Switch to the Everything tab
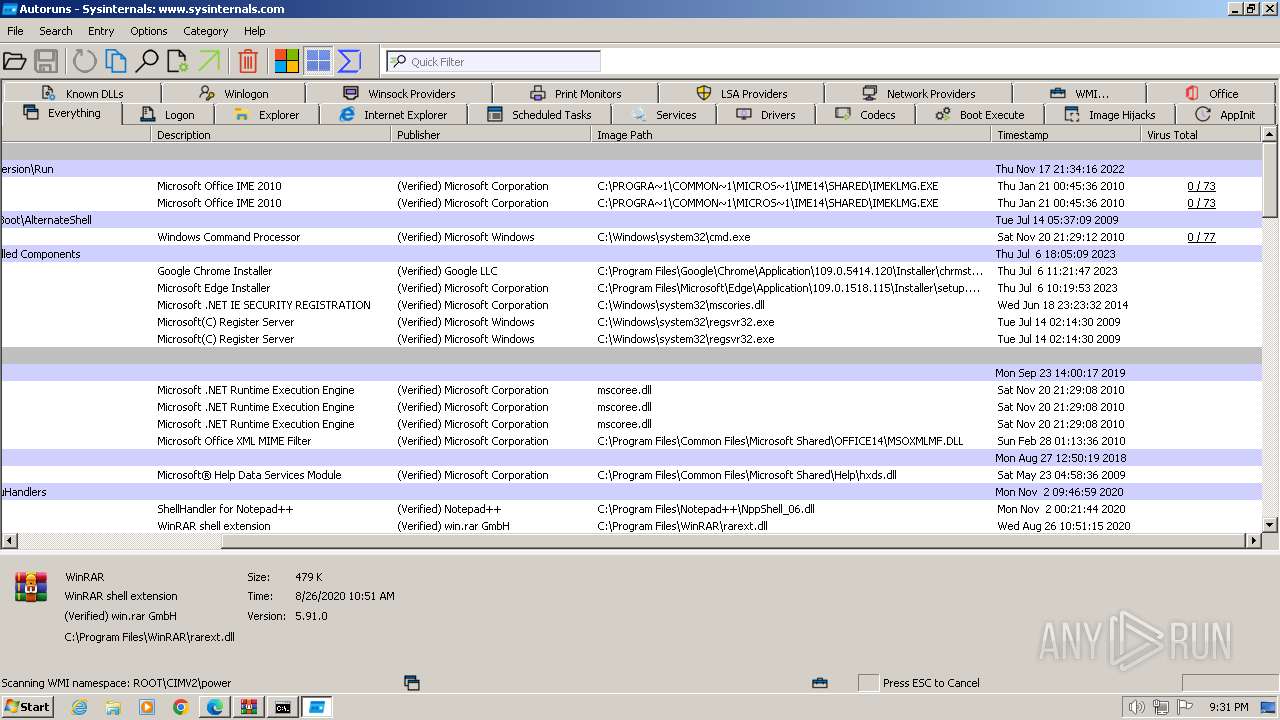 pos(62,113)
